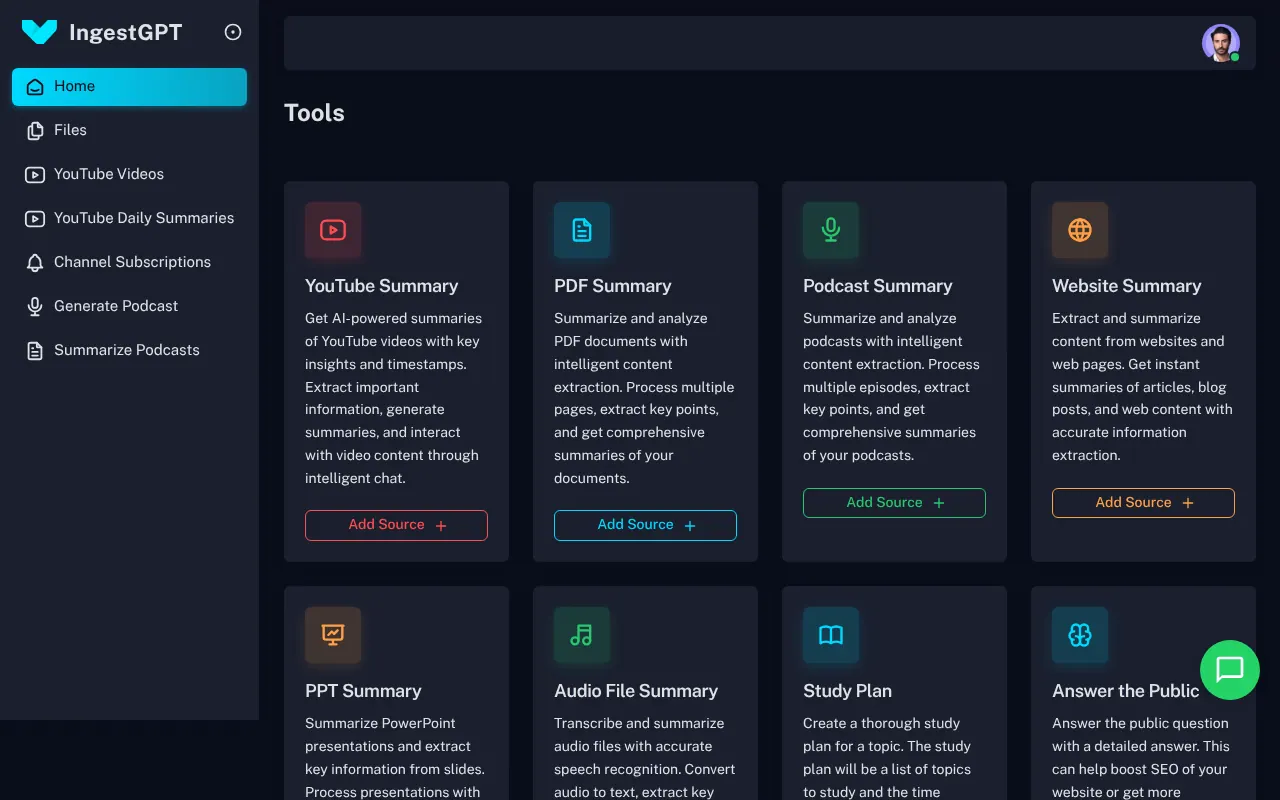Click the YouTube Summary card title
This screenshot has width=1280, height=800.
381,286
